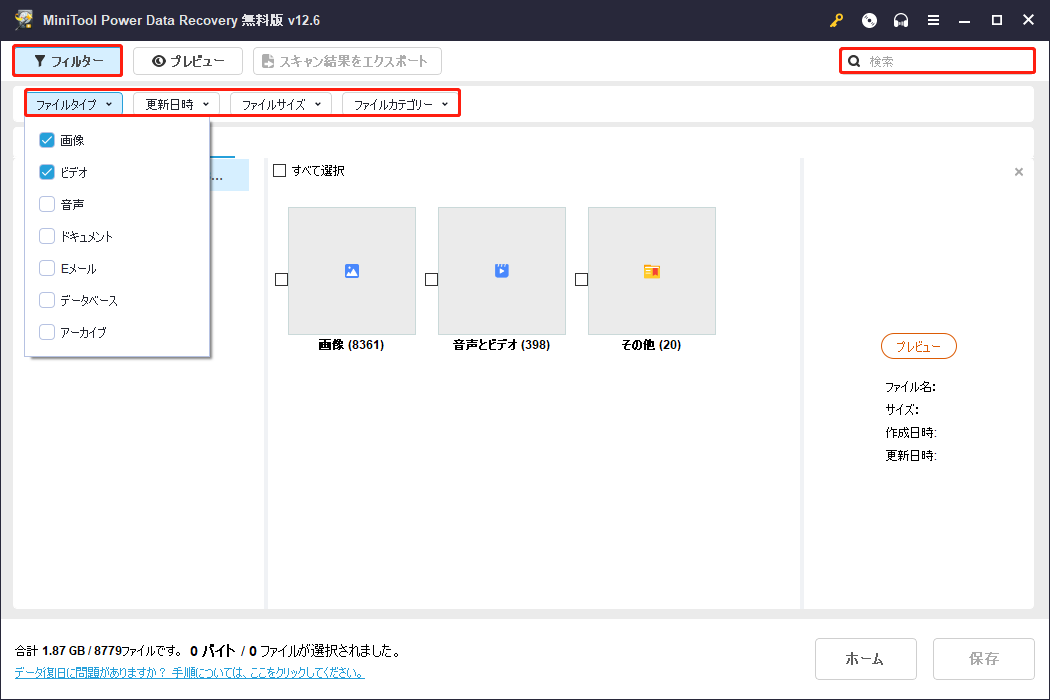Open the hamburger menu icon
The image size is (1050, 700).
(933, 20)
